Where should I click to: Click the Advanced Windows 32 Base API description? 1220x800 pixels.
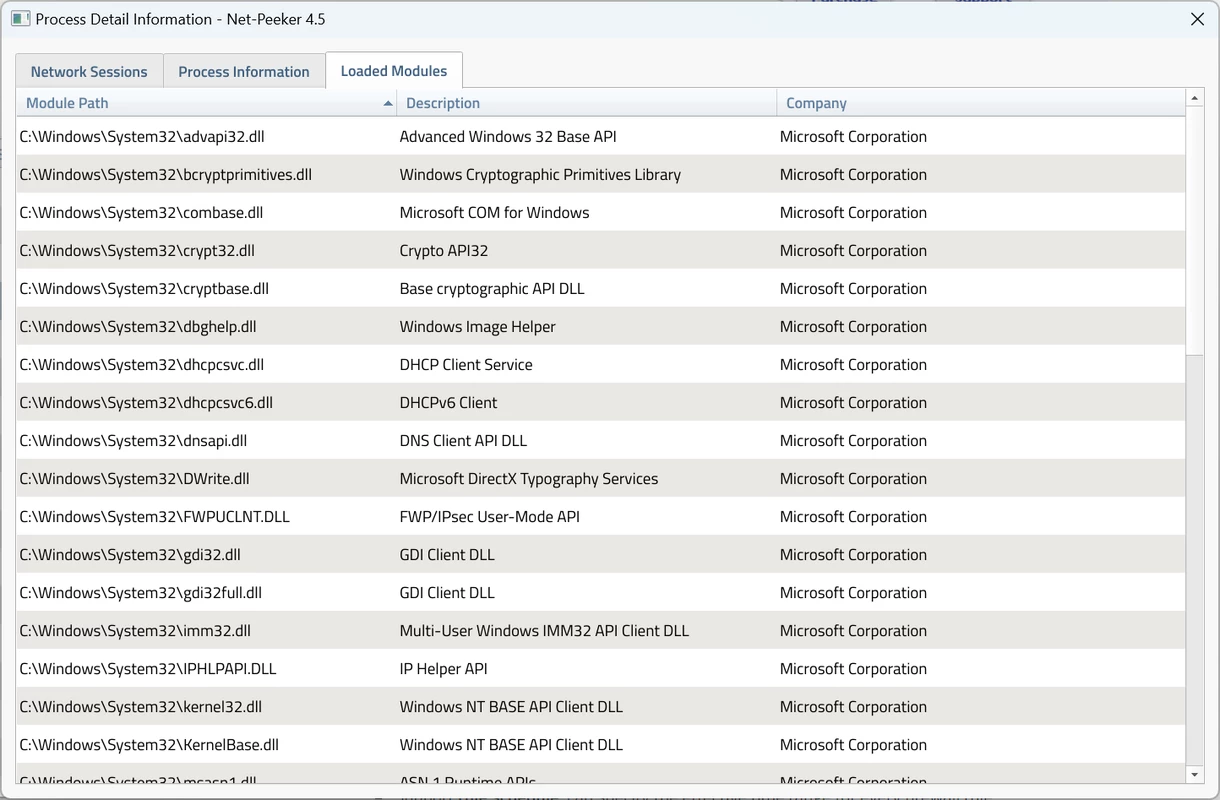508,137
